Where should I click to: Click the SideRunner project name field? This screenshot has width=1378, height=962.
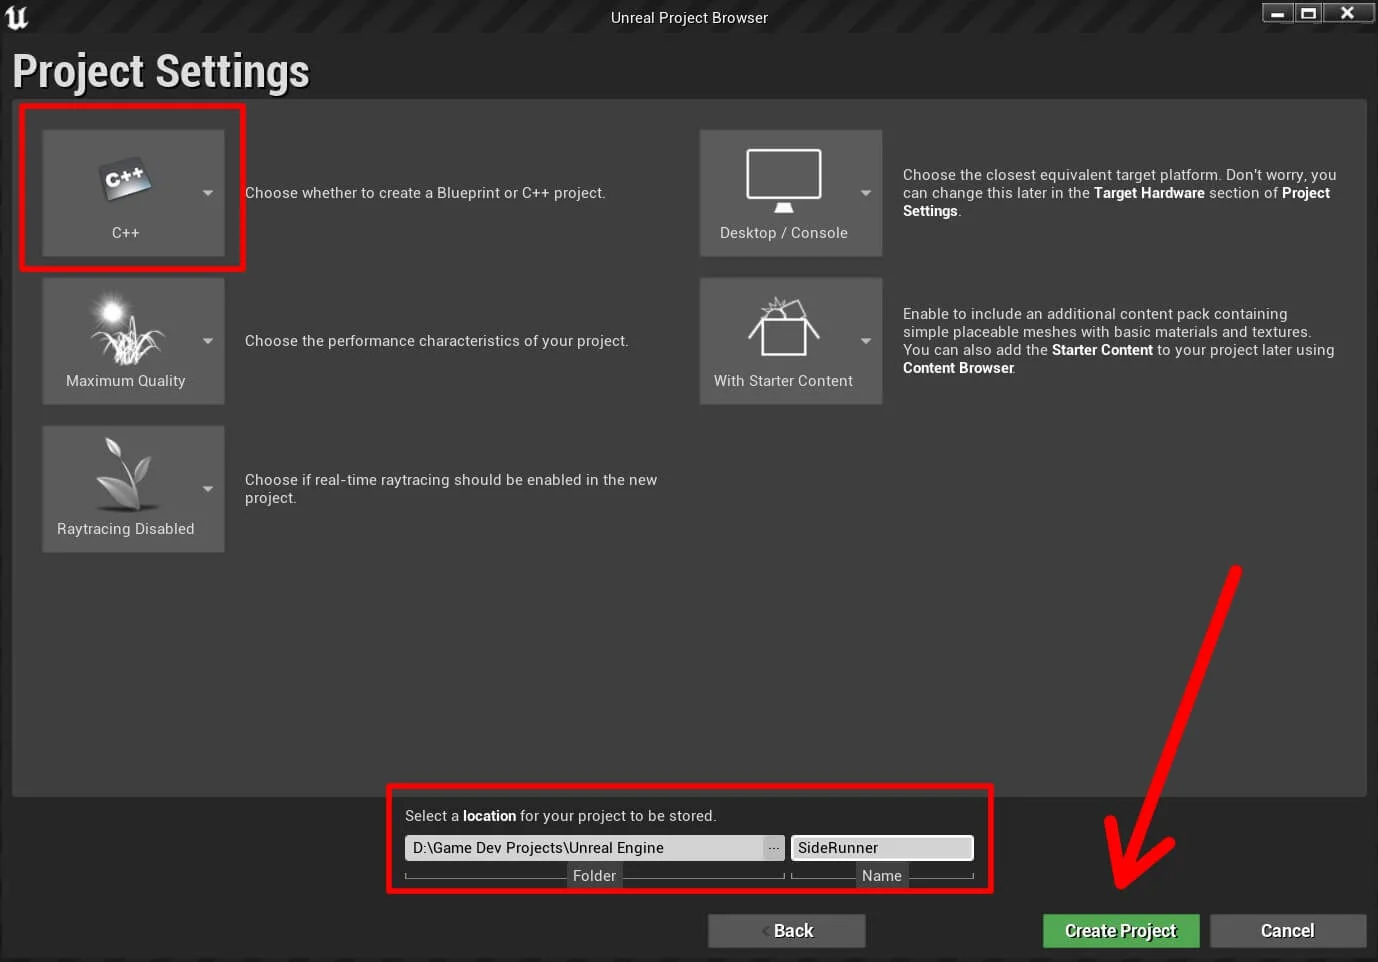coord(882,848)
